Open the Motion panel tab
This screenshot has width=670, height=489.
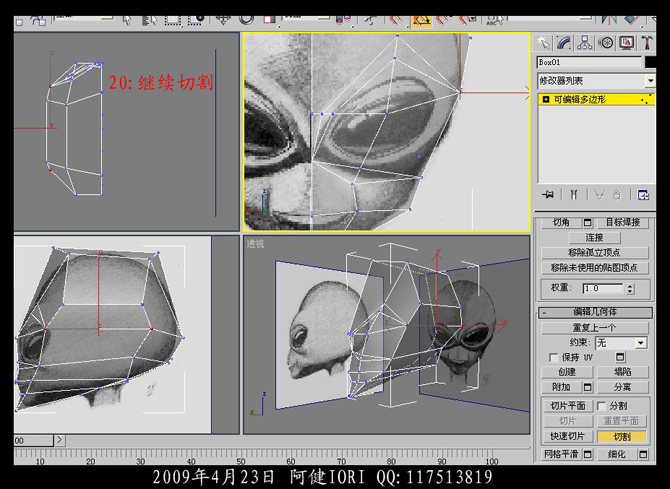(606, 42)
